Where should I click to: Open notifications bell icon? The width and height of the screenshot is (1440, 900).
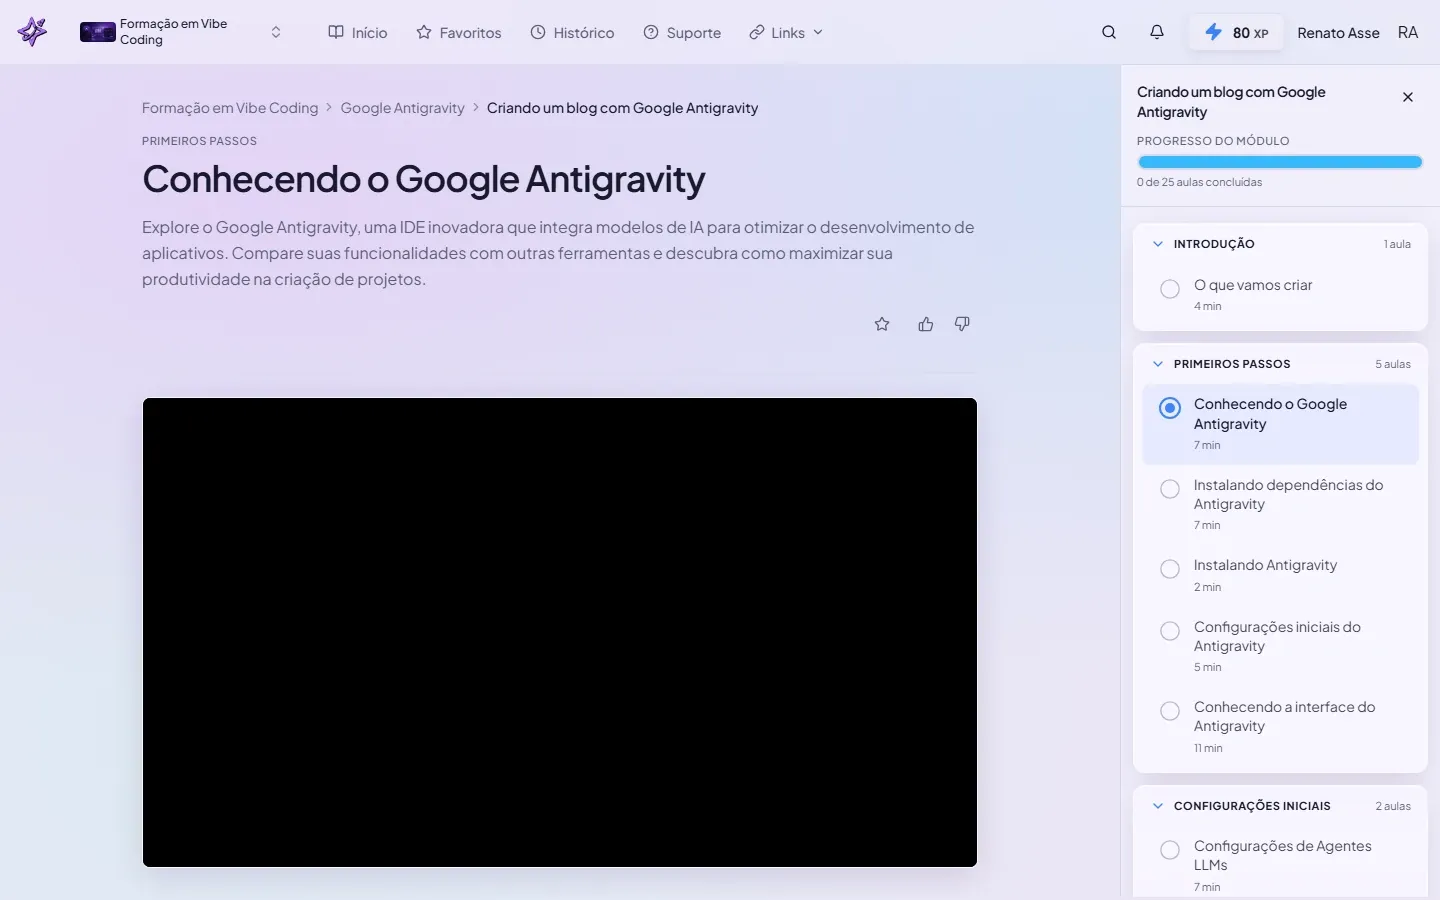coord(1157,32)
